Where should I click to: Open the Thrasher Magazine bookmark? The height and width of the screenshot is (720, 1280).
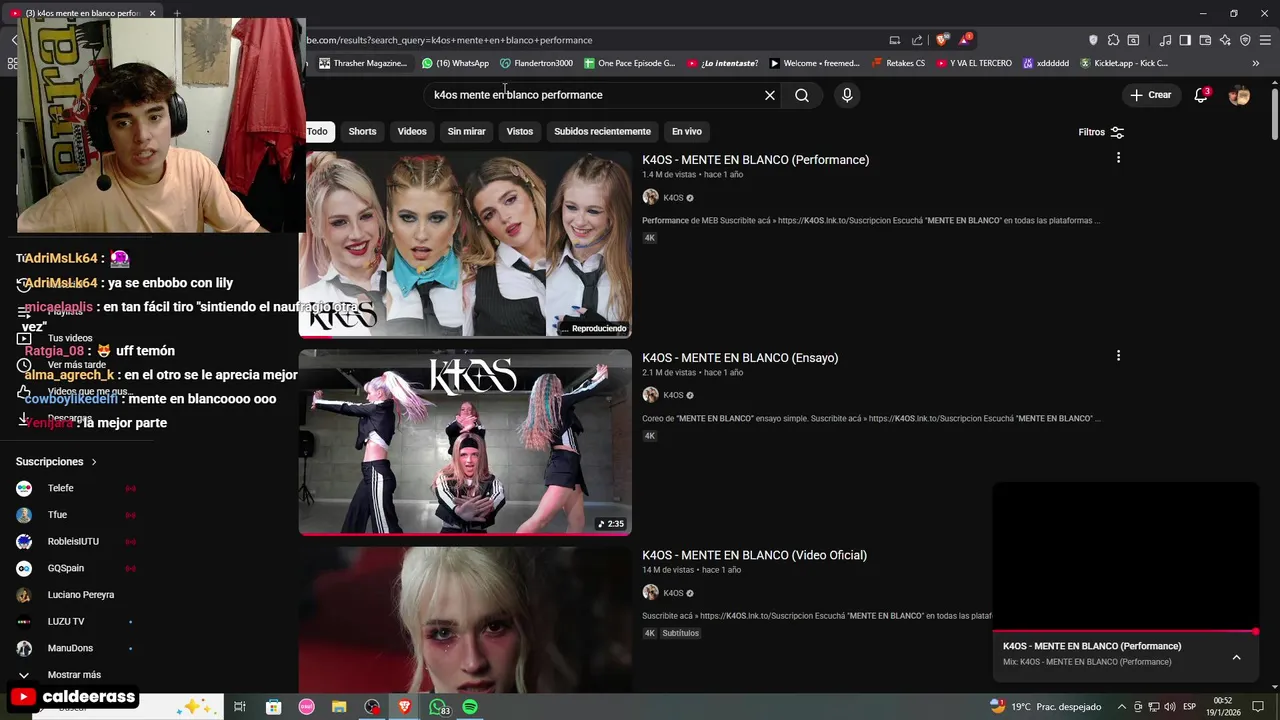[x=363, y=63]
